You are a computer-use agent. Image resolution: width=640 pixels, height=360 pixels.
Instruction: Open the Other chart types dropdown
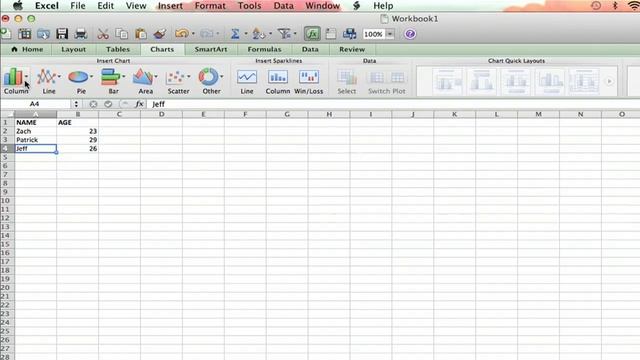pyautogui.click(x=222, y=76)
